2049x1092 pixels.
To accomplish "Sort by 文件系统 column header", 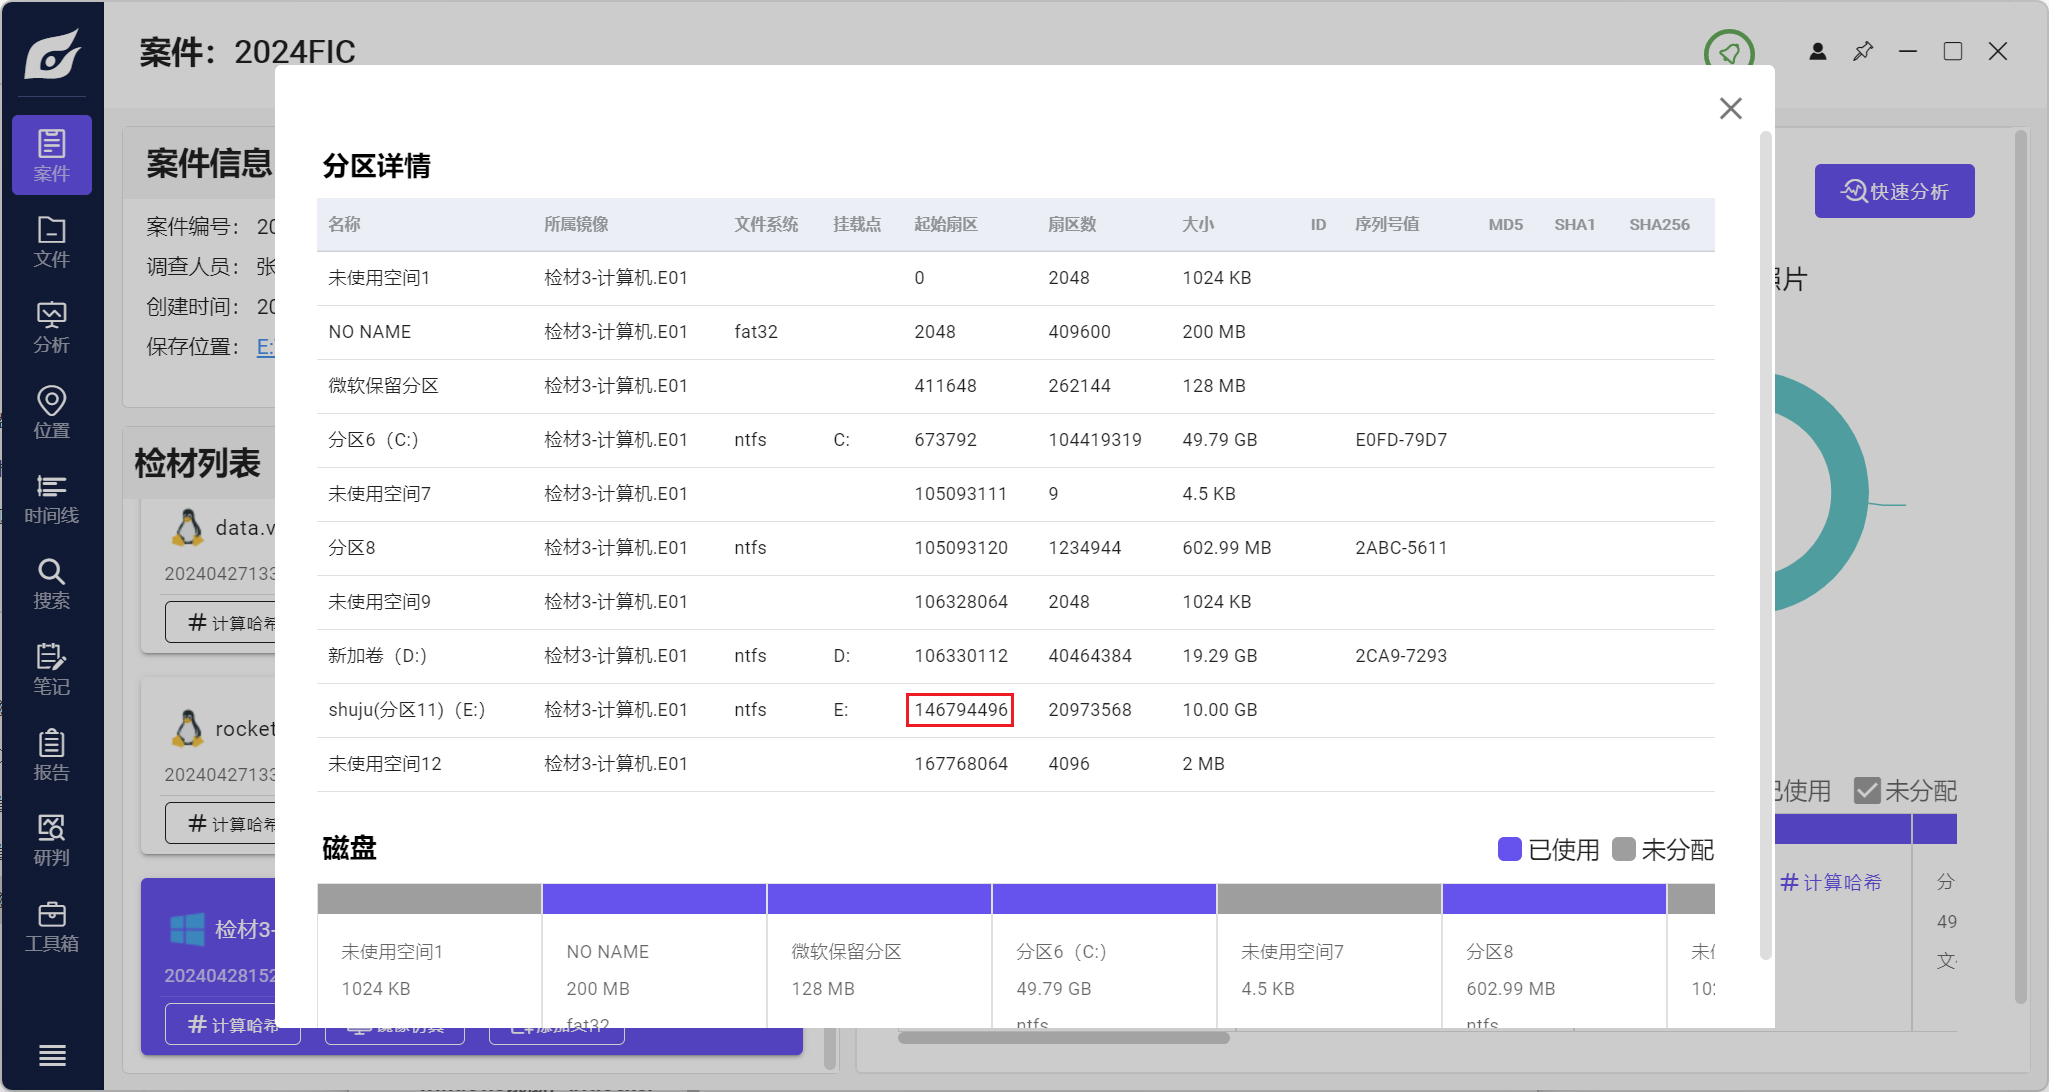I will (766, 224).
